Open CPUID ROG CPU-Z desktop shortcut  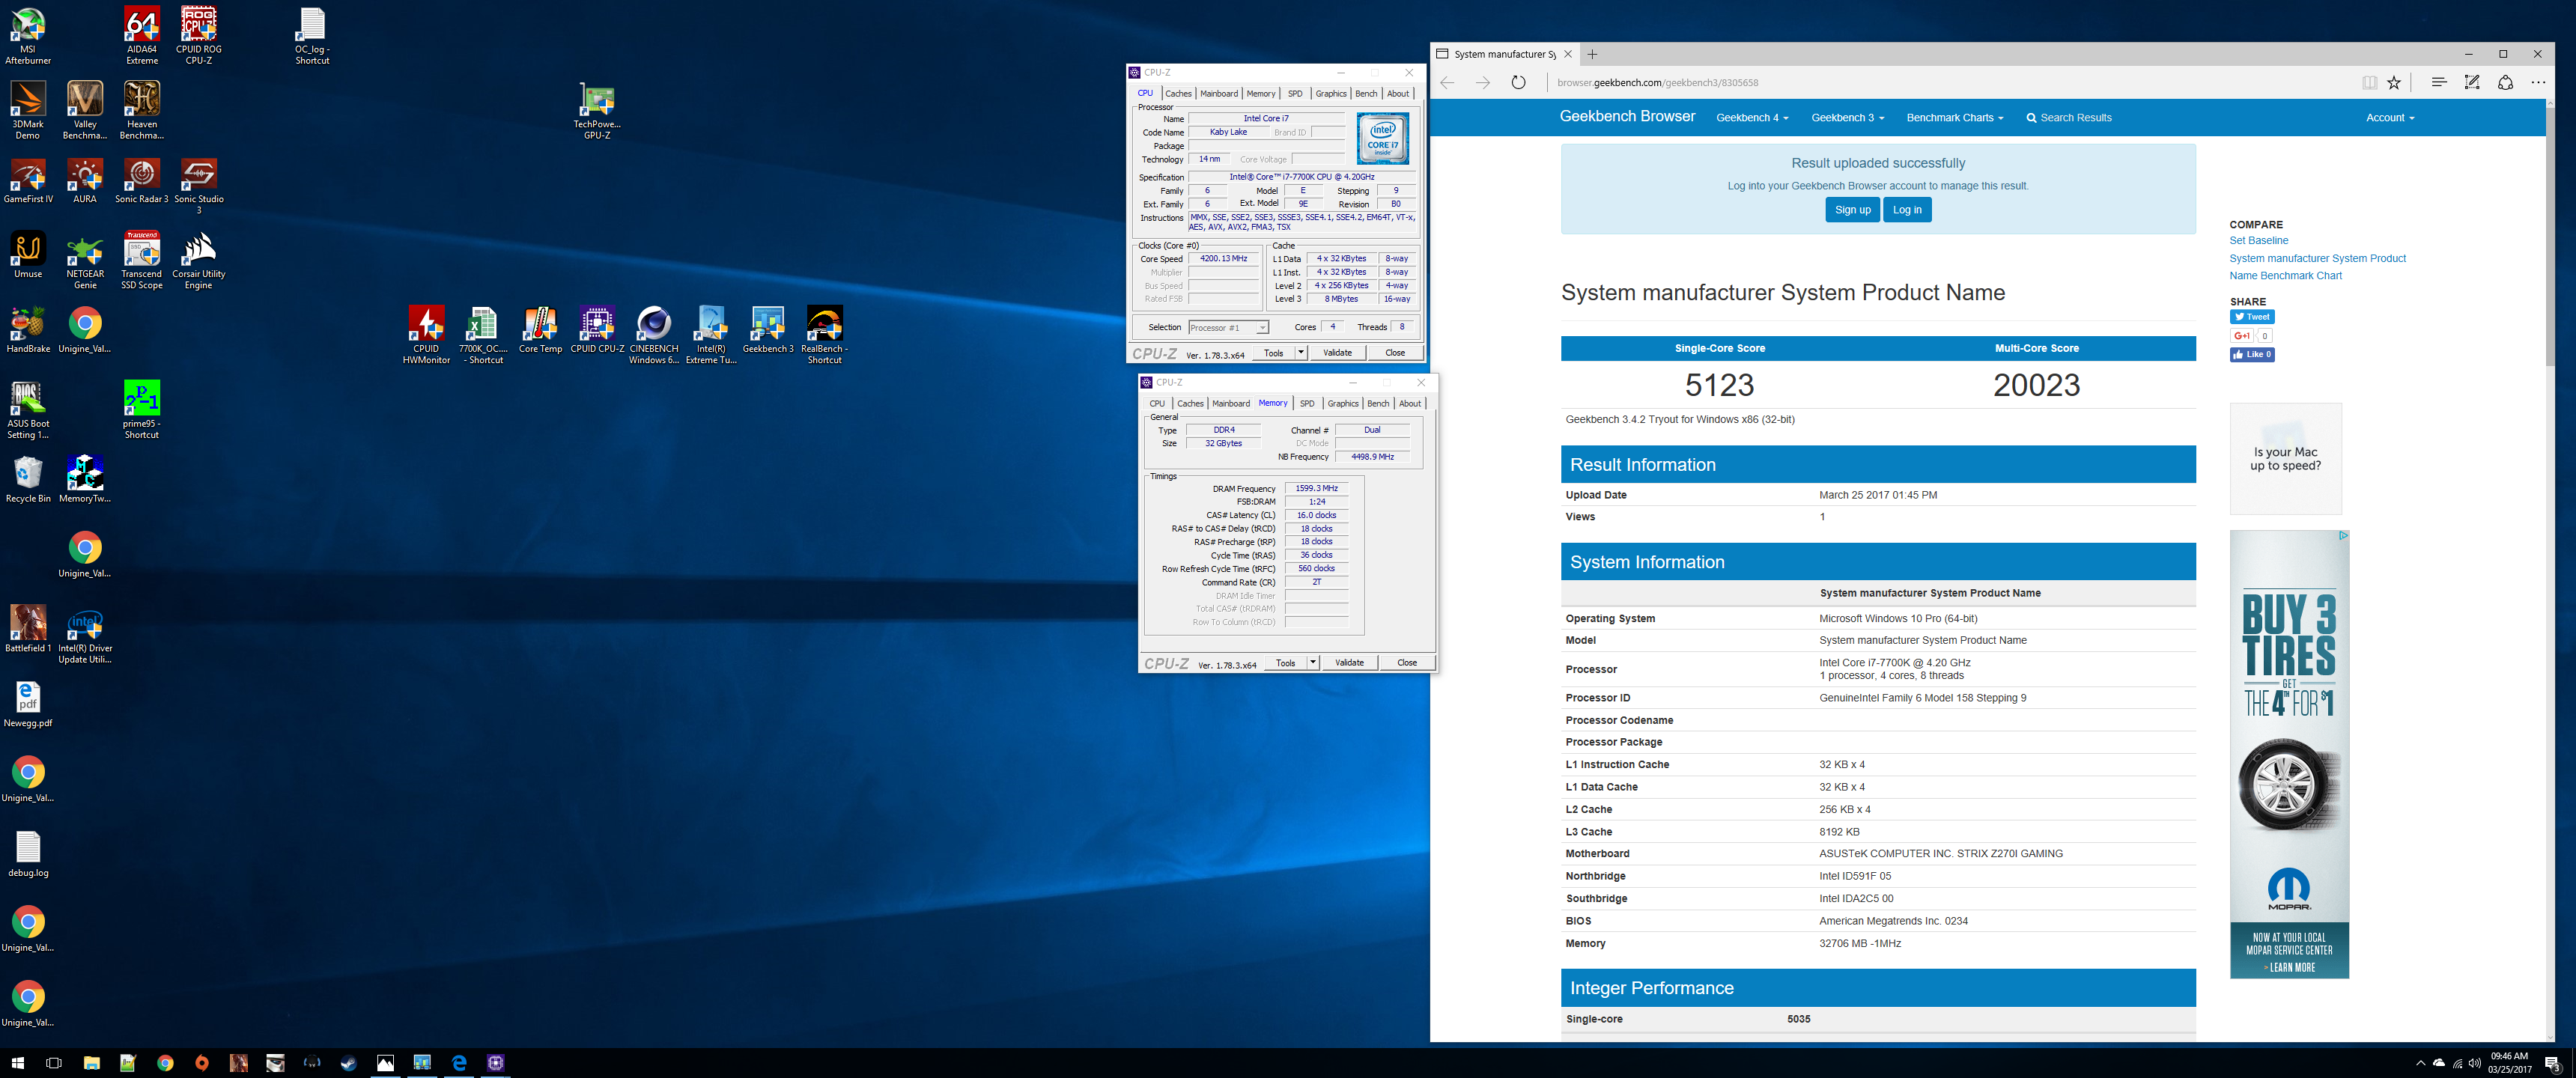tap(198, 36)
